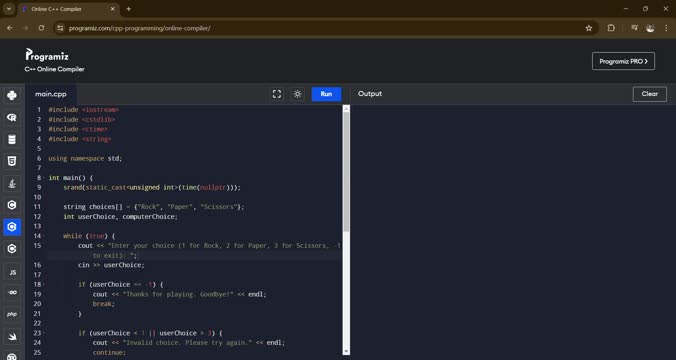Click the srand(static_cast...) line

pyautogui.click(x=152, y=188)
